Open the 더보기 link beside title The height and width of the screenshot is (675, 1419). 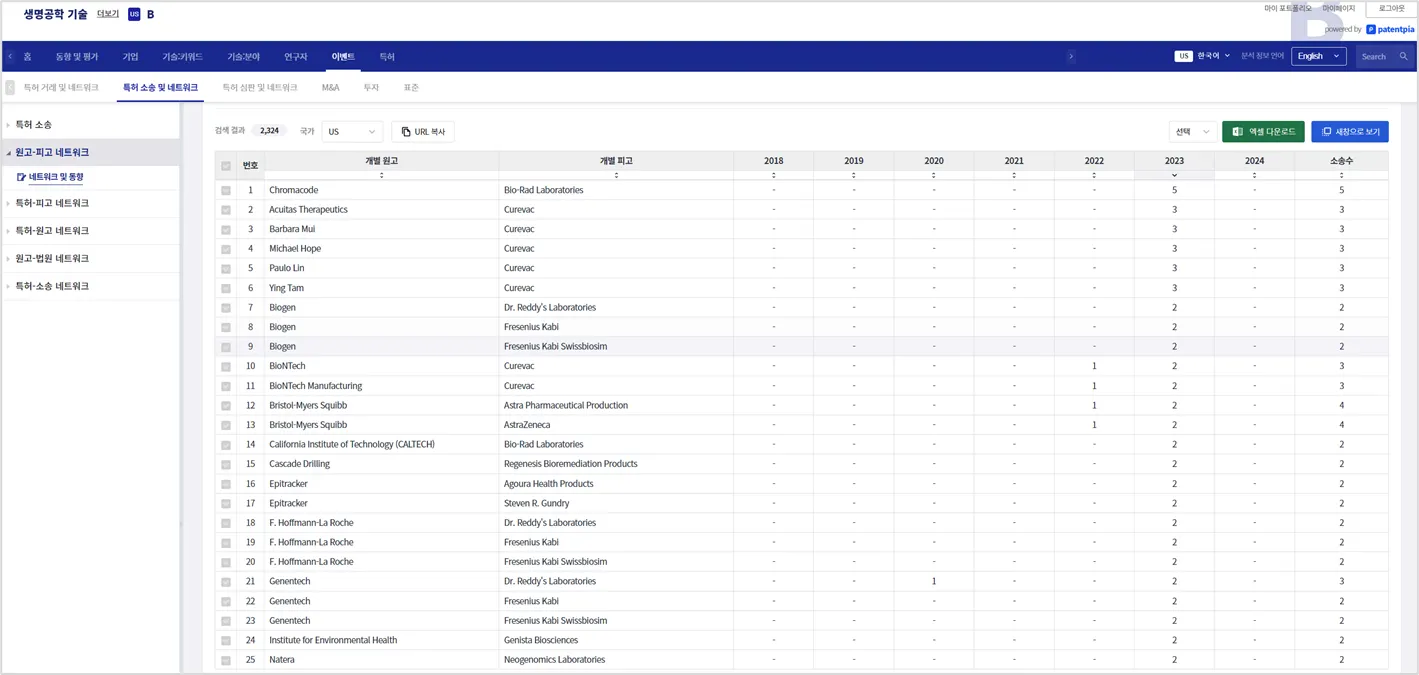tap(108, 14)
